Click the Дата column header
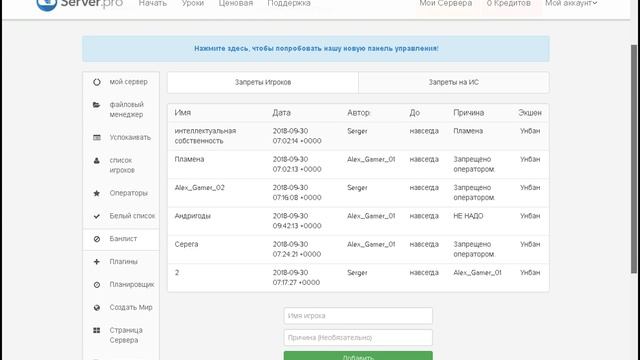 pos(281,113)
